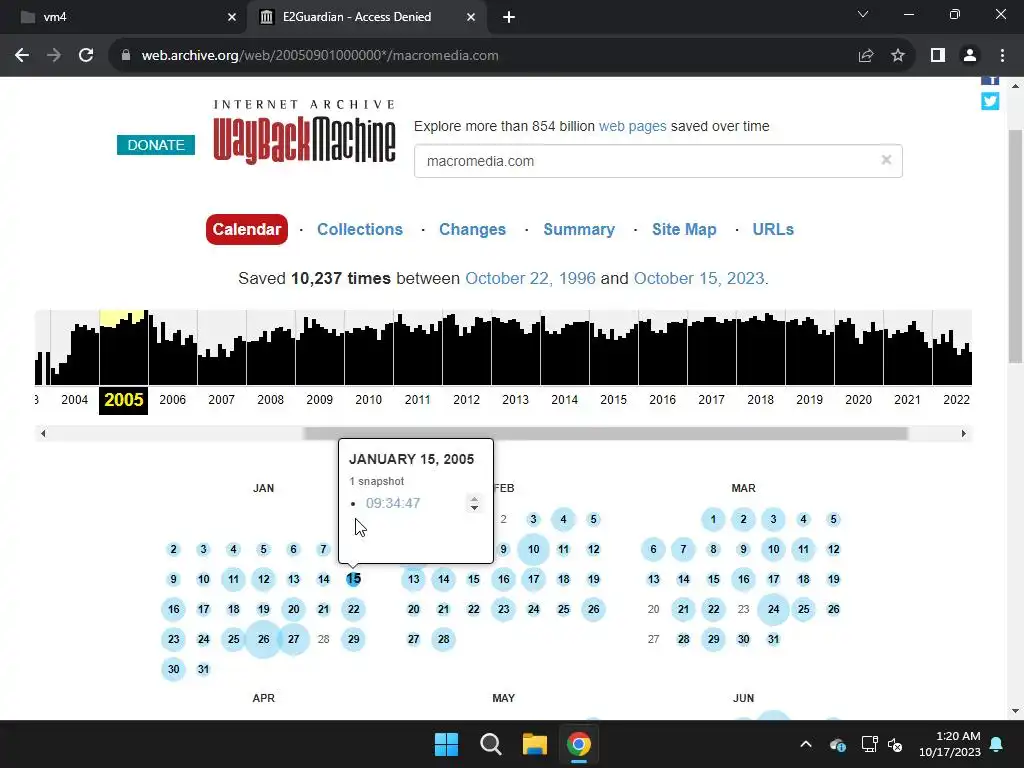The height and width of the screenshot is (768, 1024).
Task: Click the snapshot list stepper arrows
Action: [474, 503]
